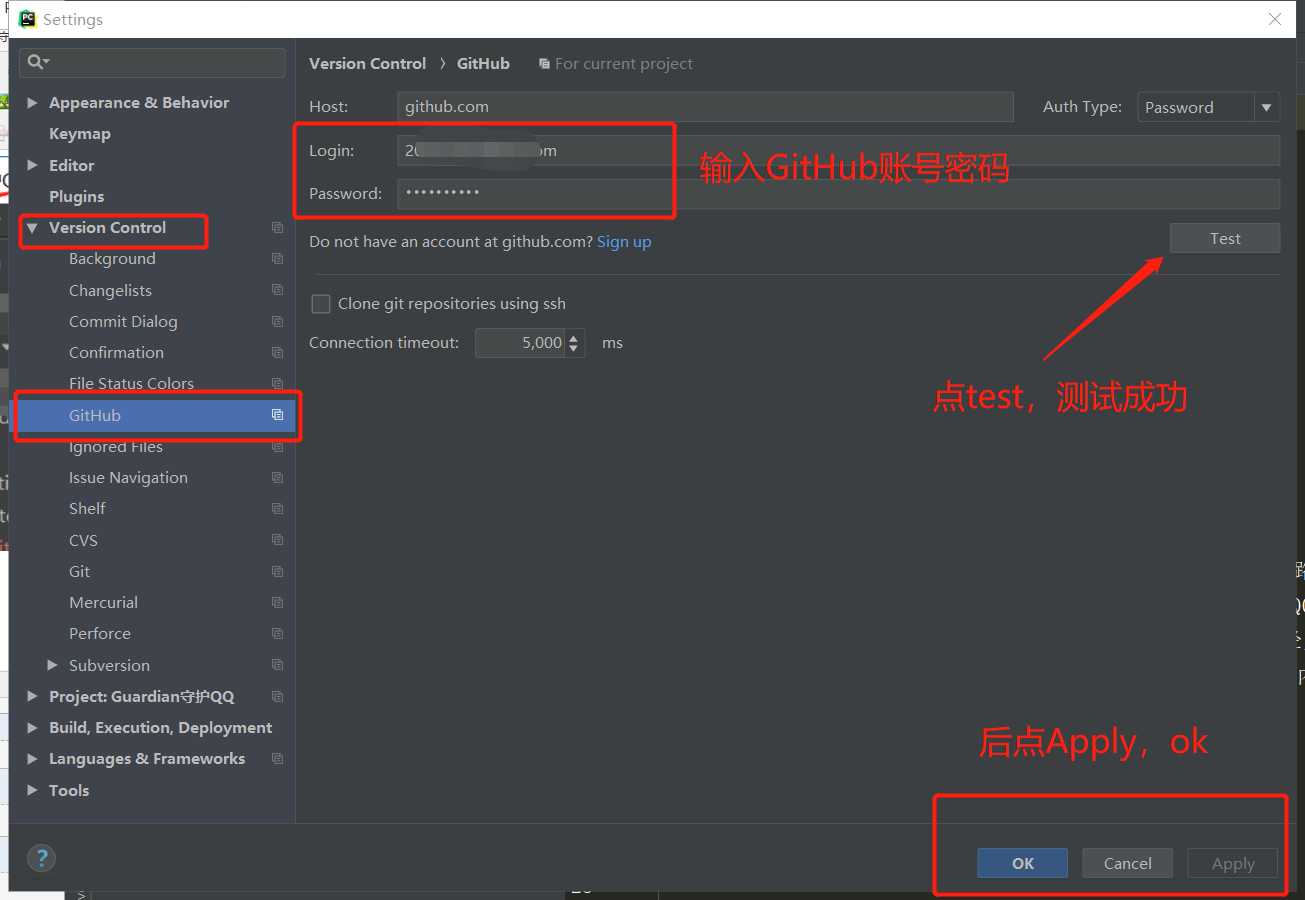Select the Issue Navigation item
1305x900 pixels.
[x=128, y=478]
